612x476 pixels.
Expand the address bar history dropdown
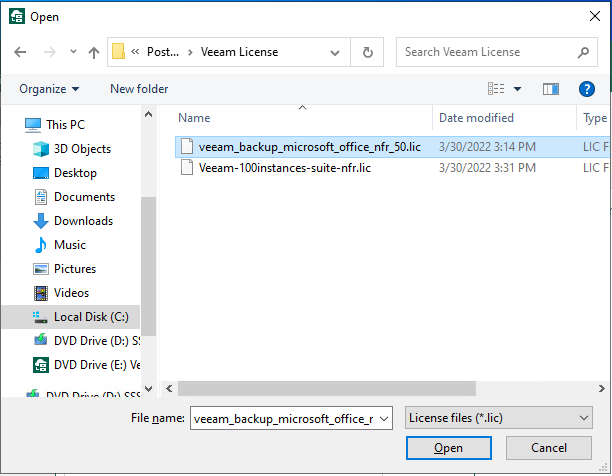335,52
